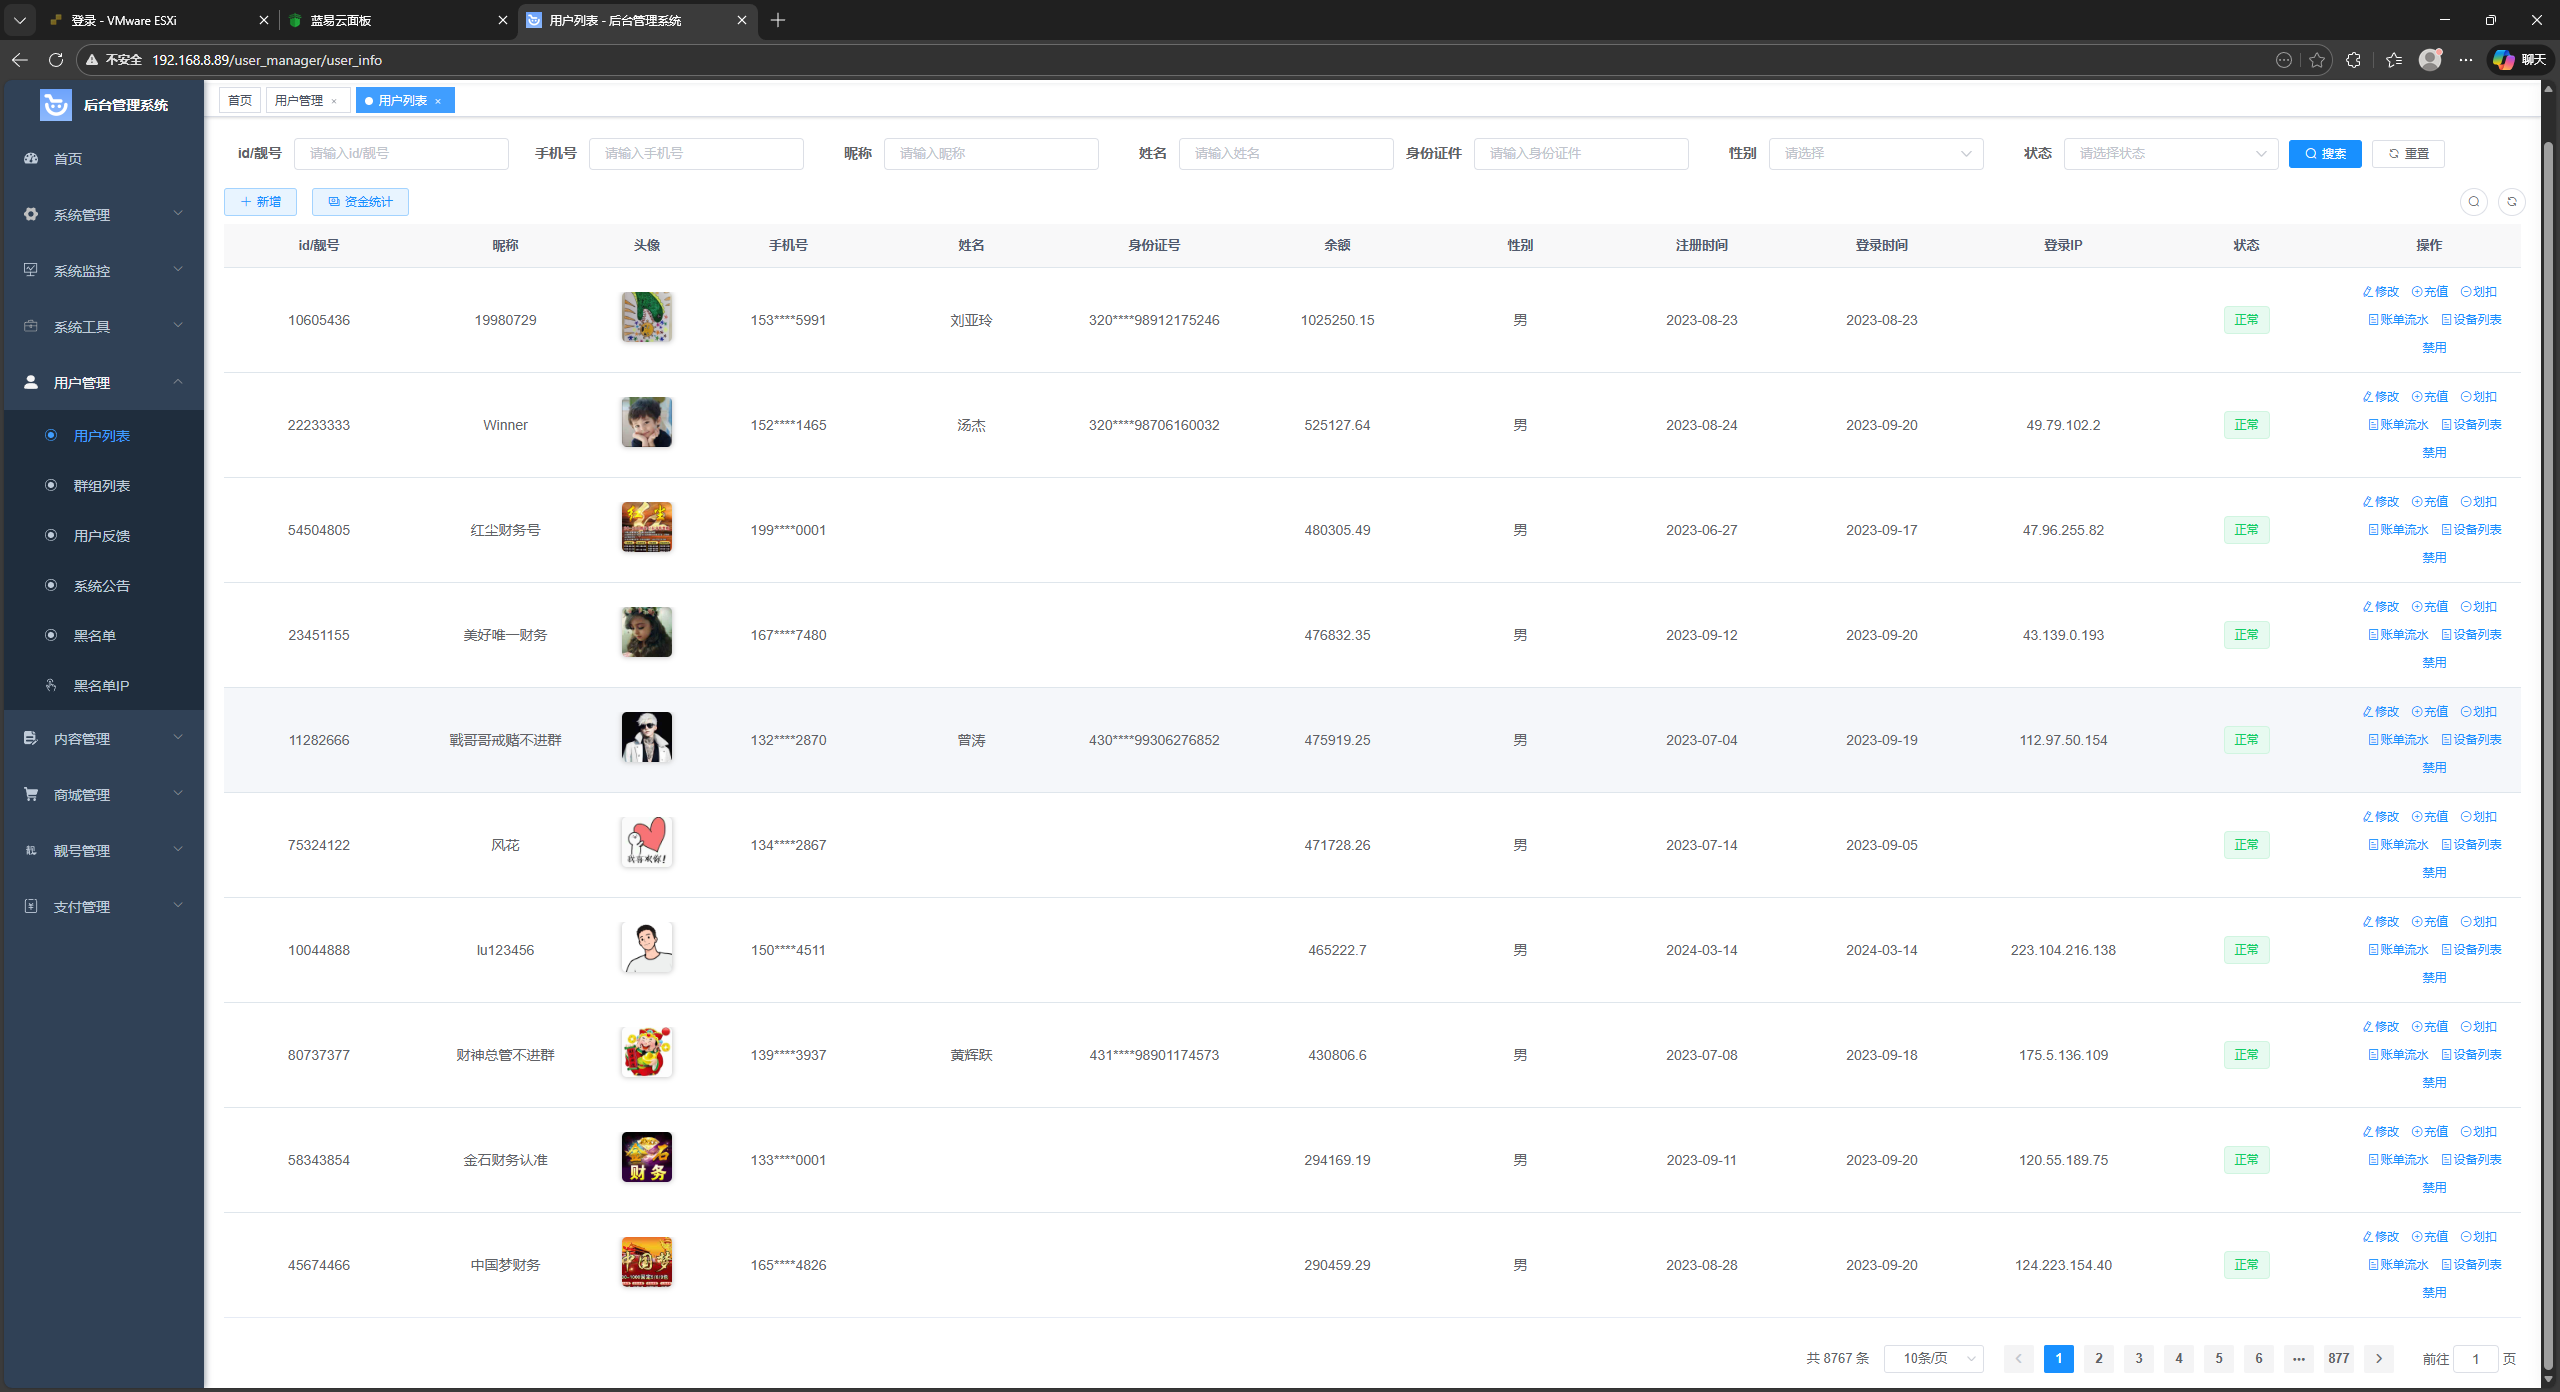Click the 系统监控 monitor icon in sidebar

pos(31,270)
